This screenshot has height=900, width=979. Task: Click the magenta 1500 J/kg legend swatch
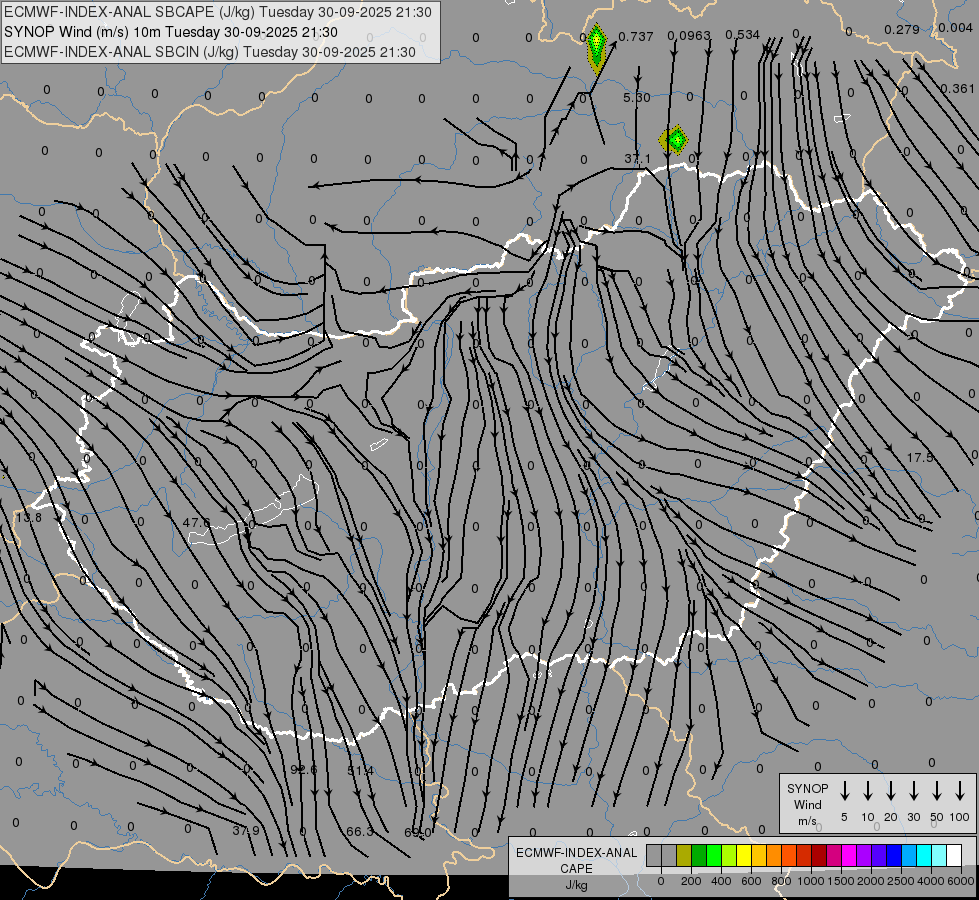pyautogui.click(x=849, y=855)
